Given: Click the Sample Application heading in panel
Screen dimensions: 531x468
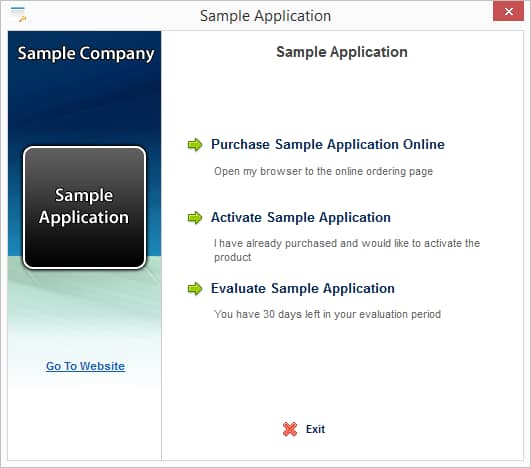Looking at the screenshot, I should (x=342, y=52).
